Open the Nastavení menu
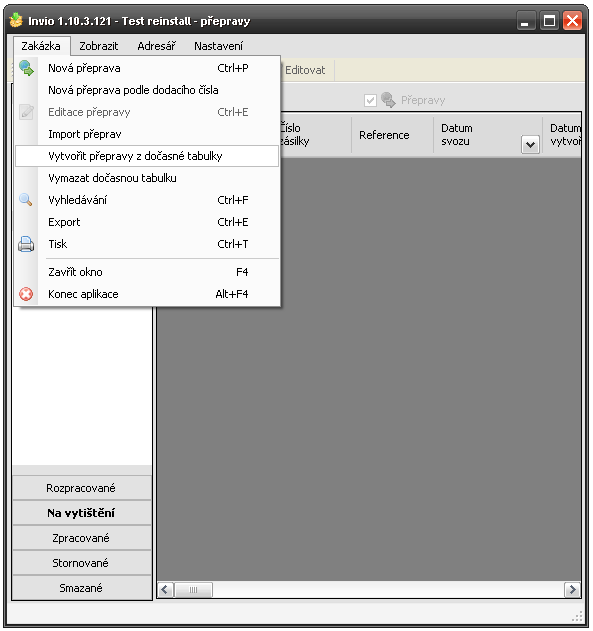The width and height of the screenshot is (593, 631). pos(218,46)
